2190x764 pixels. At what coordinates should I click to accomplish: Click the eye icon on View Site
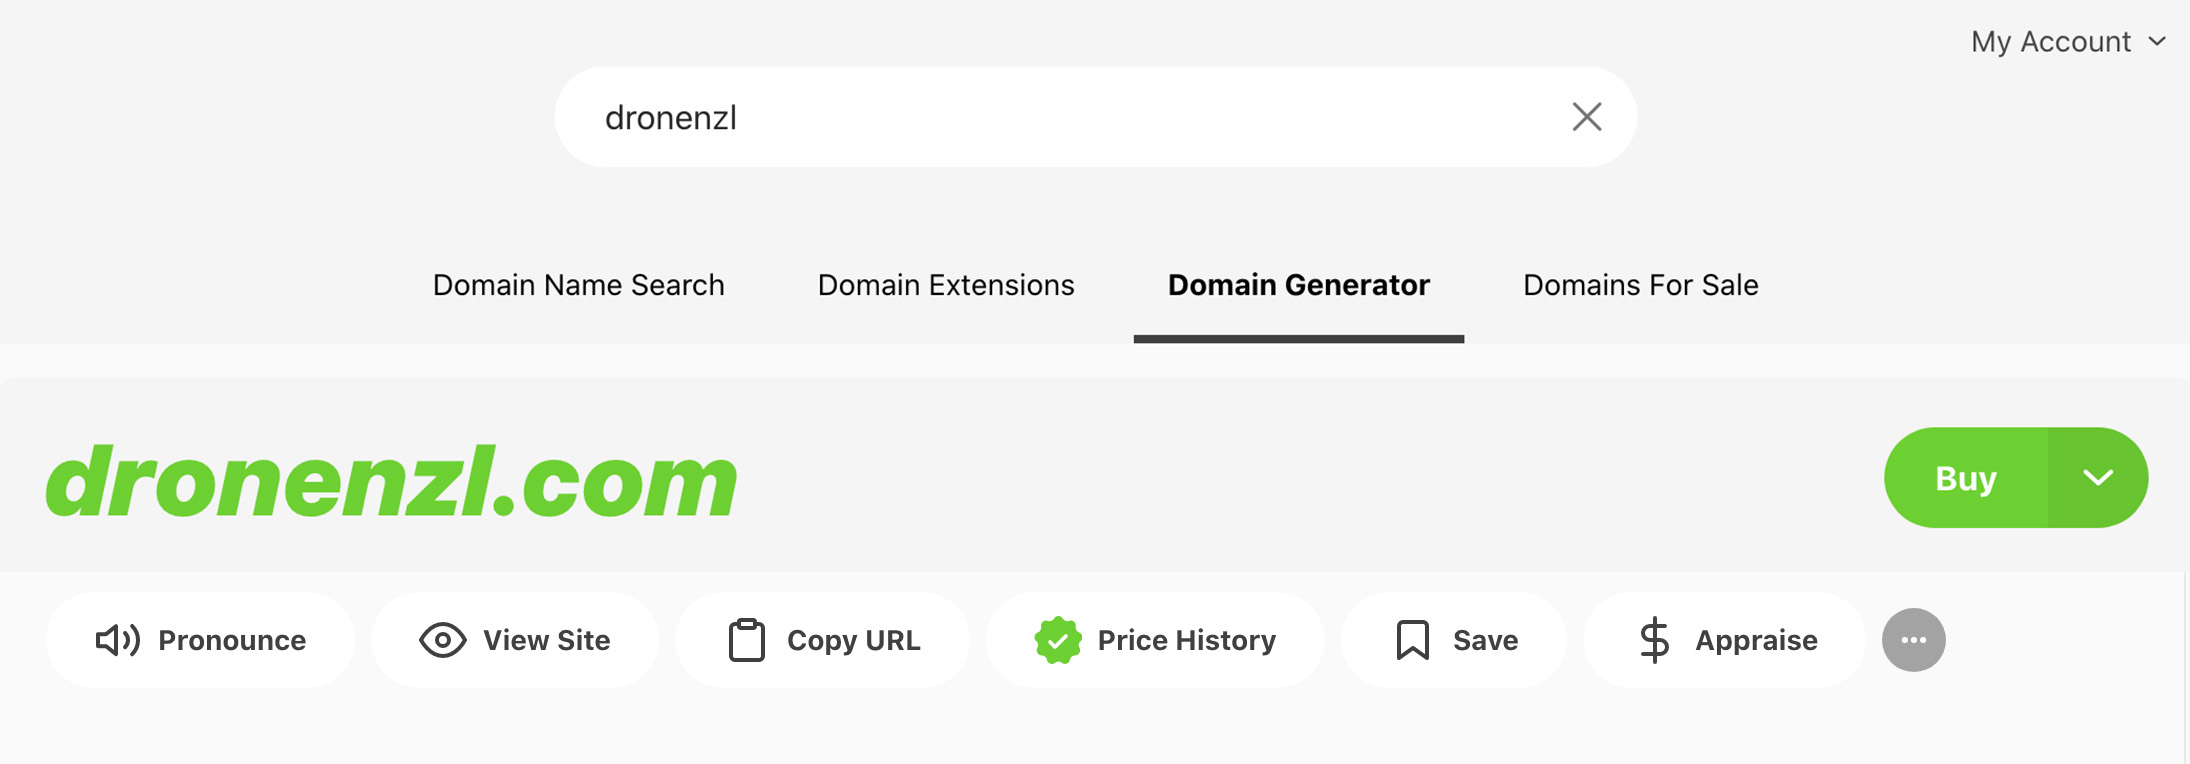(443, 640)
